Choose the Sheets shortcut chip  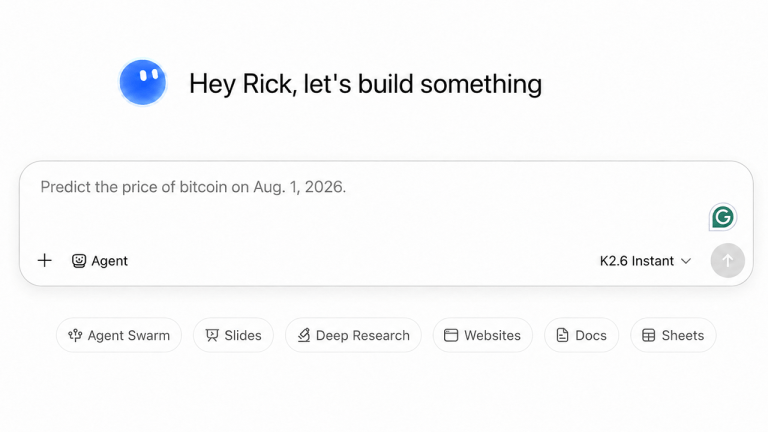(673, 335)
